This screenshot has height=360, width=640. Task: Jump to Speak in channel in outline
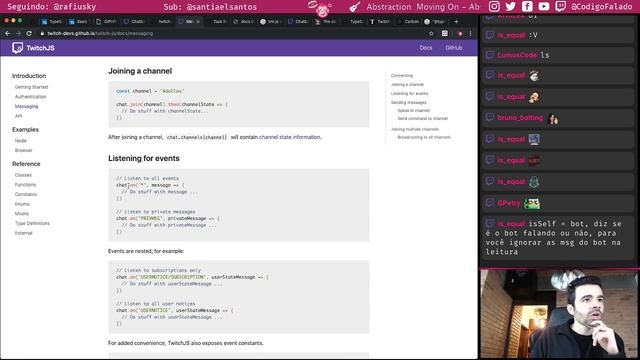coord(413,111)
